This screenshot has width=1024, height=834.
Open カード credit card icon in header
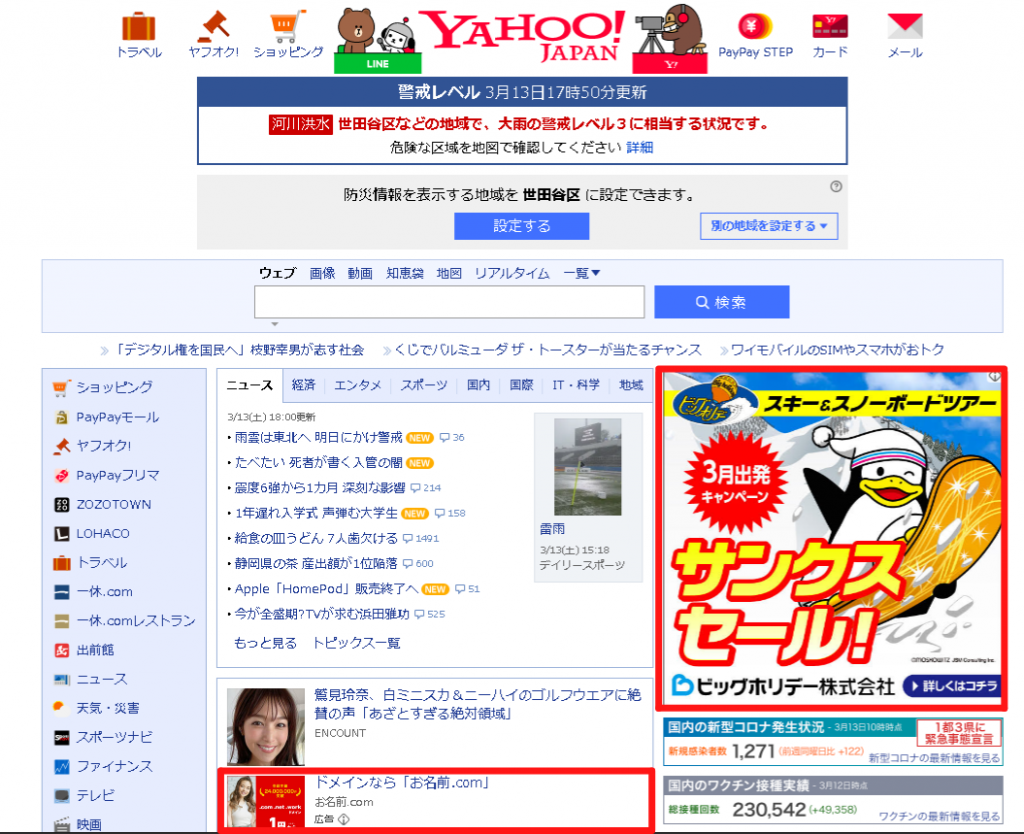pyautogui.click(x=829, y=27)
